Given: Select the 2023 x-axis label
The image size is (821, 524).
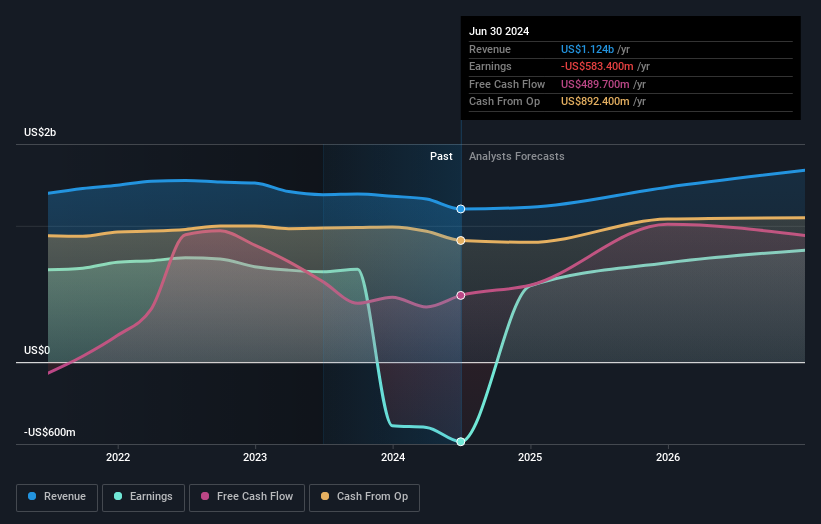Looking at the screenshot, I should [x=255, y=457].
